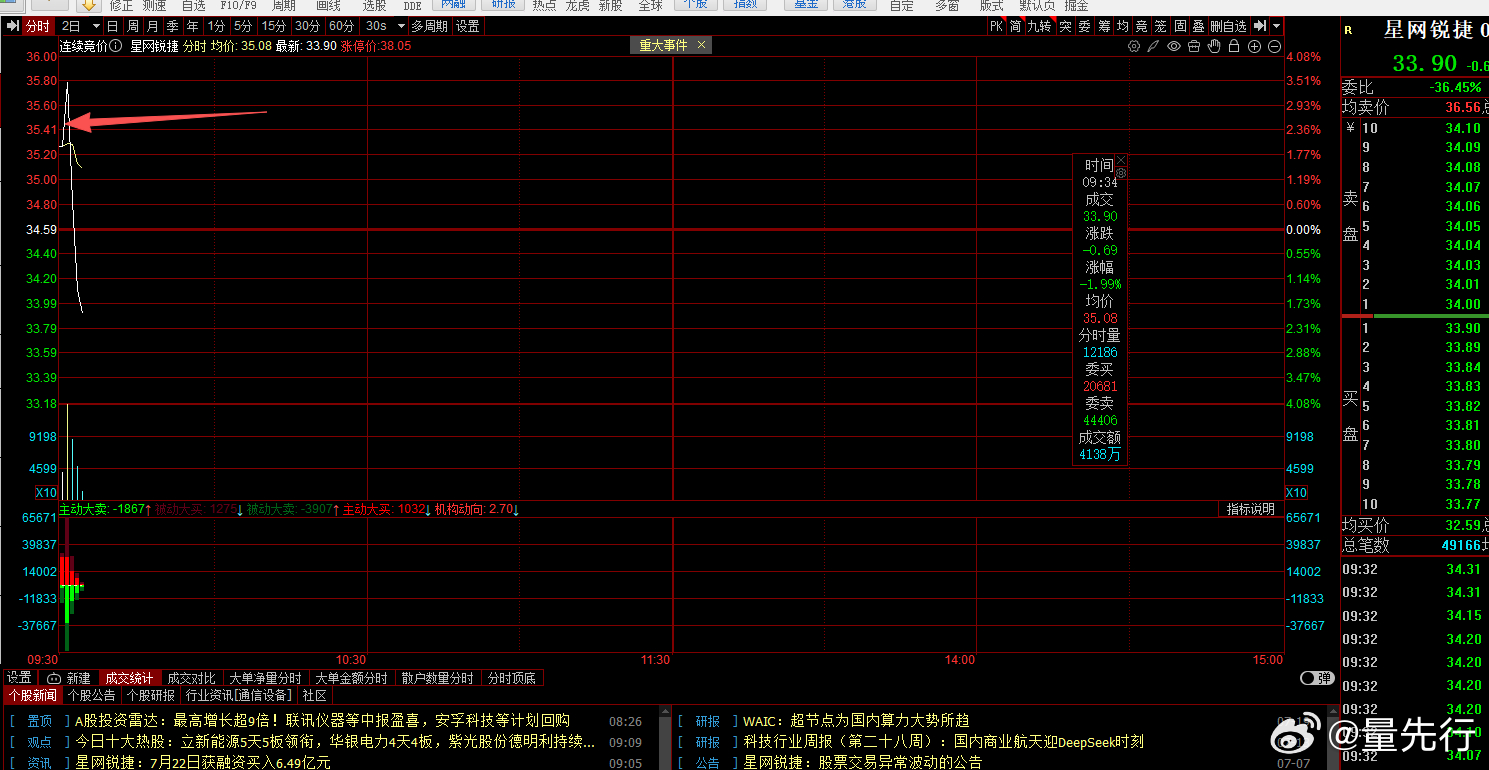Toggle the PK compare button
The width and height of the screenshot is (1489, 770).
(x=996, y=26)
